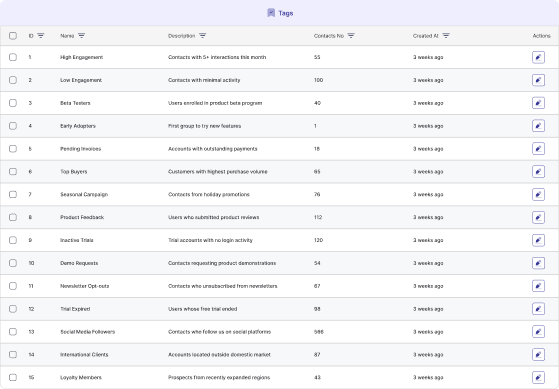
Task: Check the Inactive Trials row checkbox
Action: pos(13,240)
